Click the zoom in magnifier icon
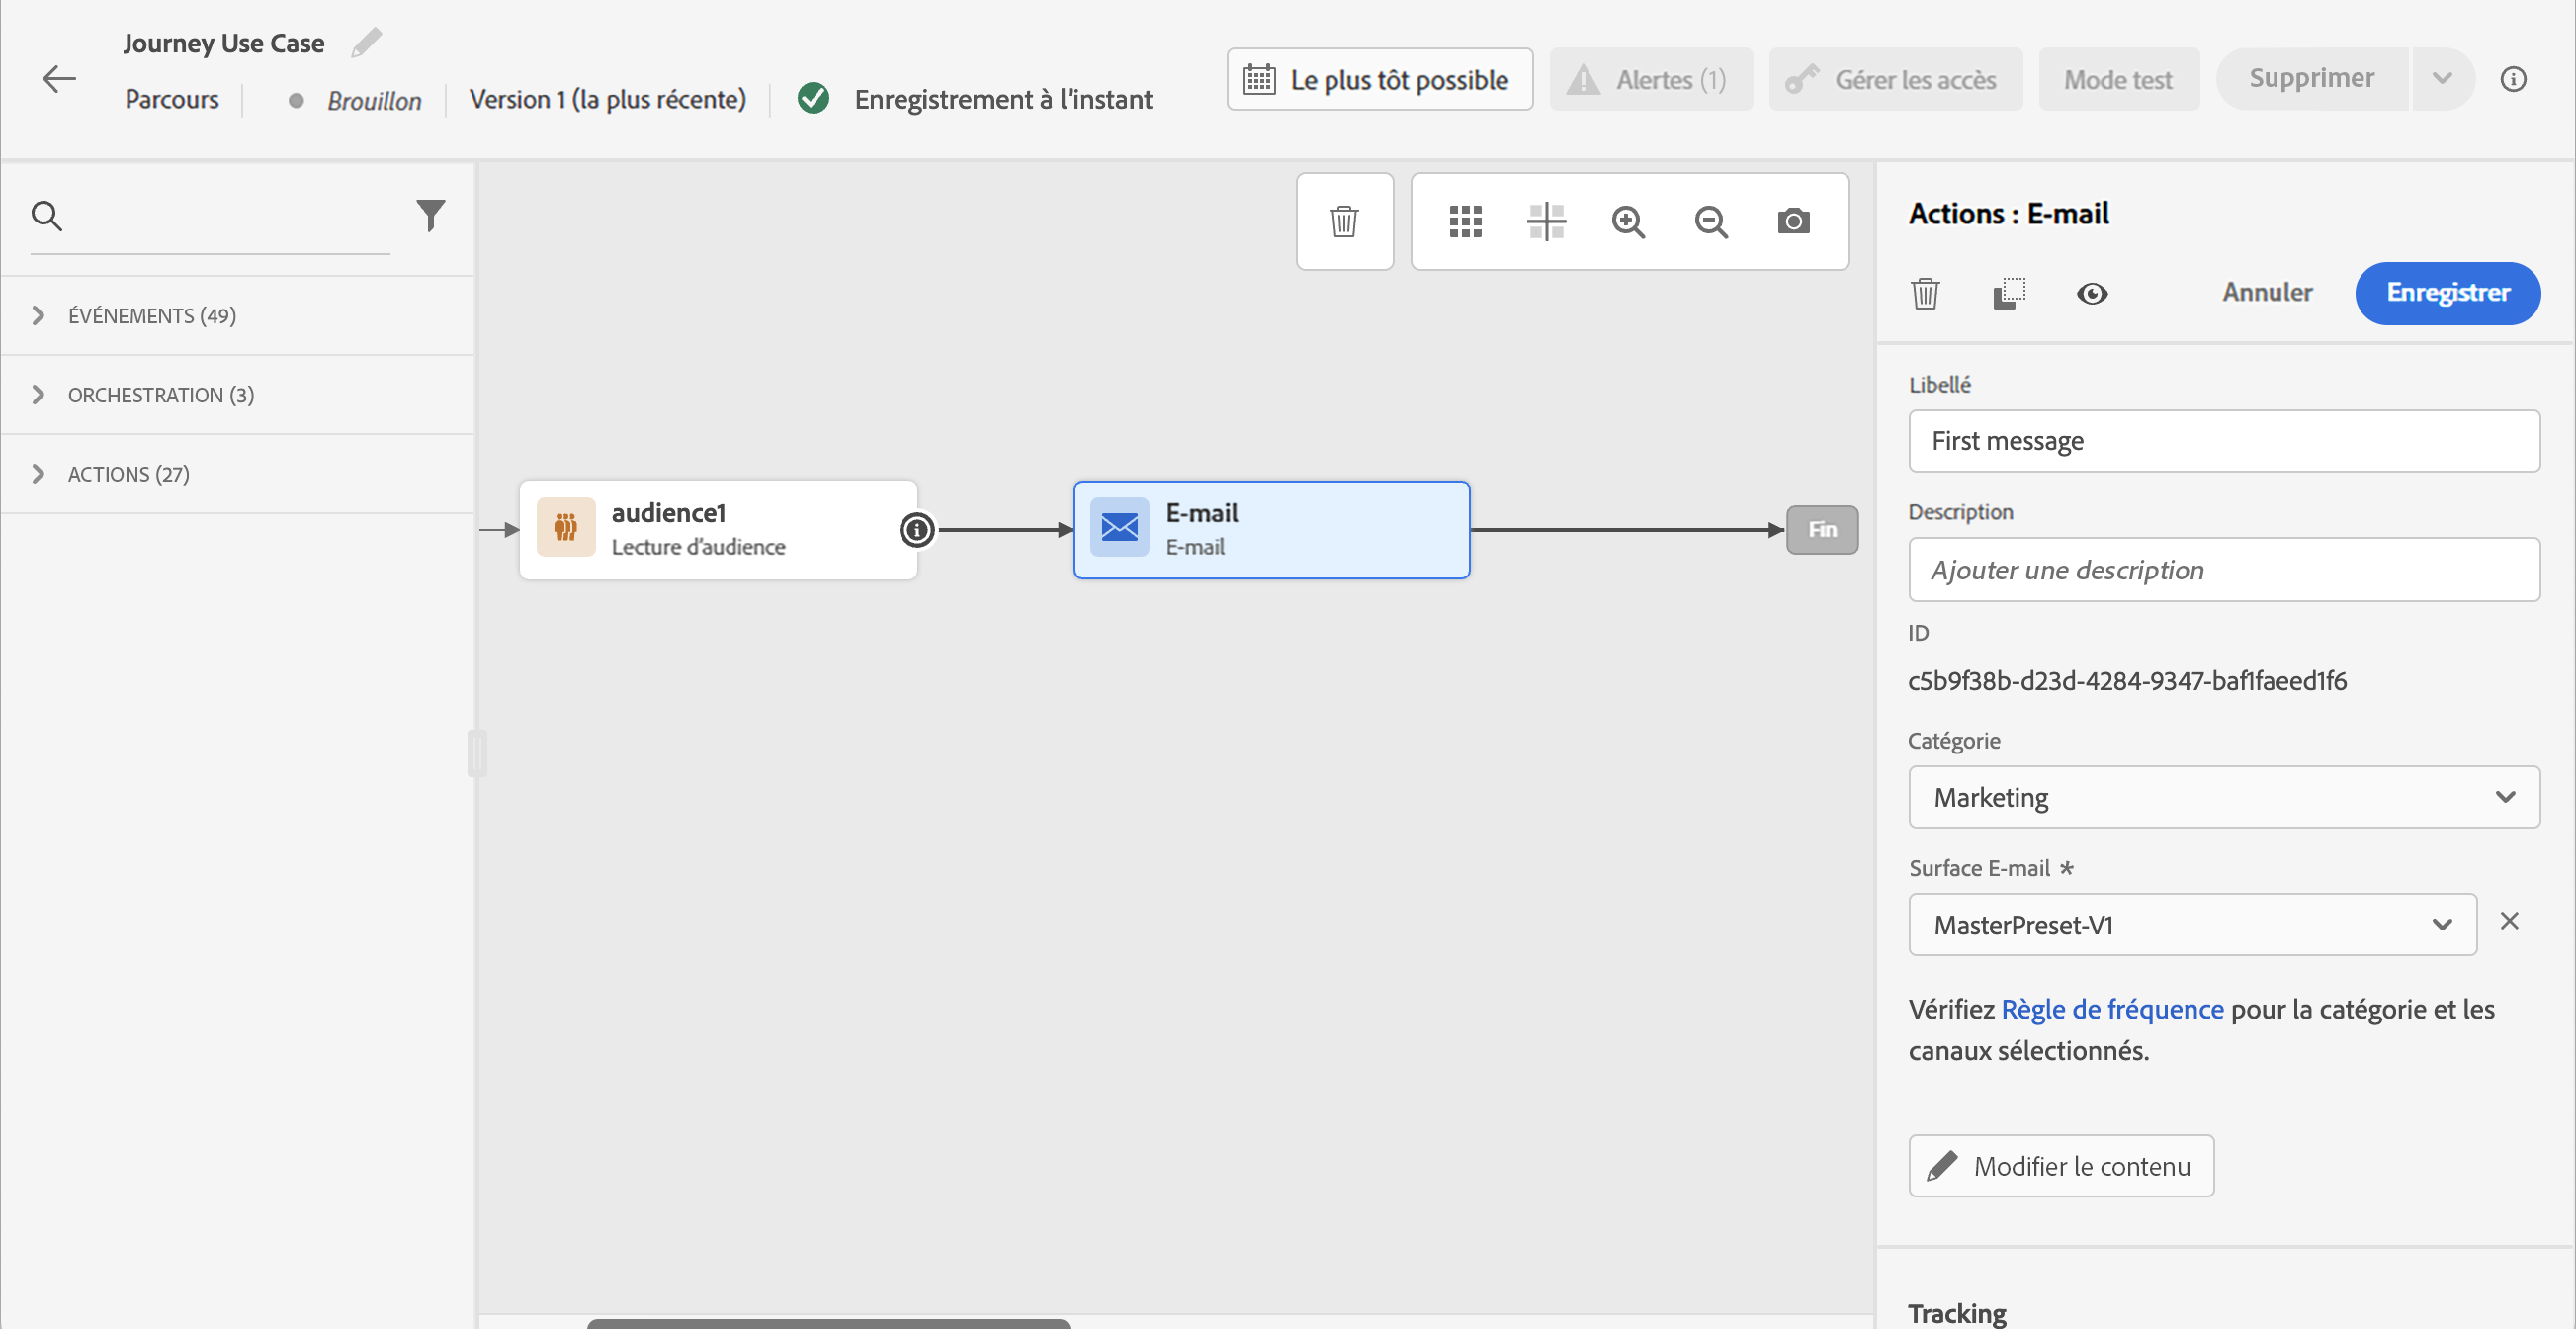 (x=1628, y=221)
